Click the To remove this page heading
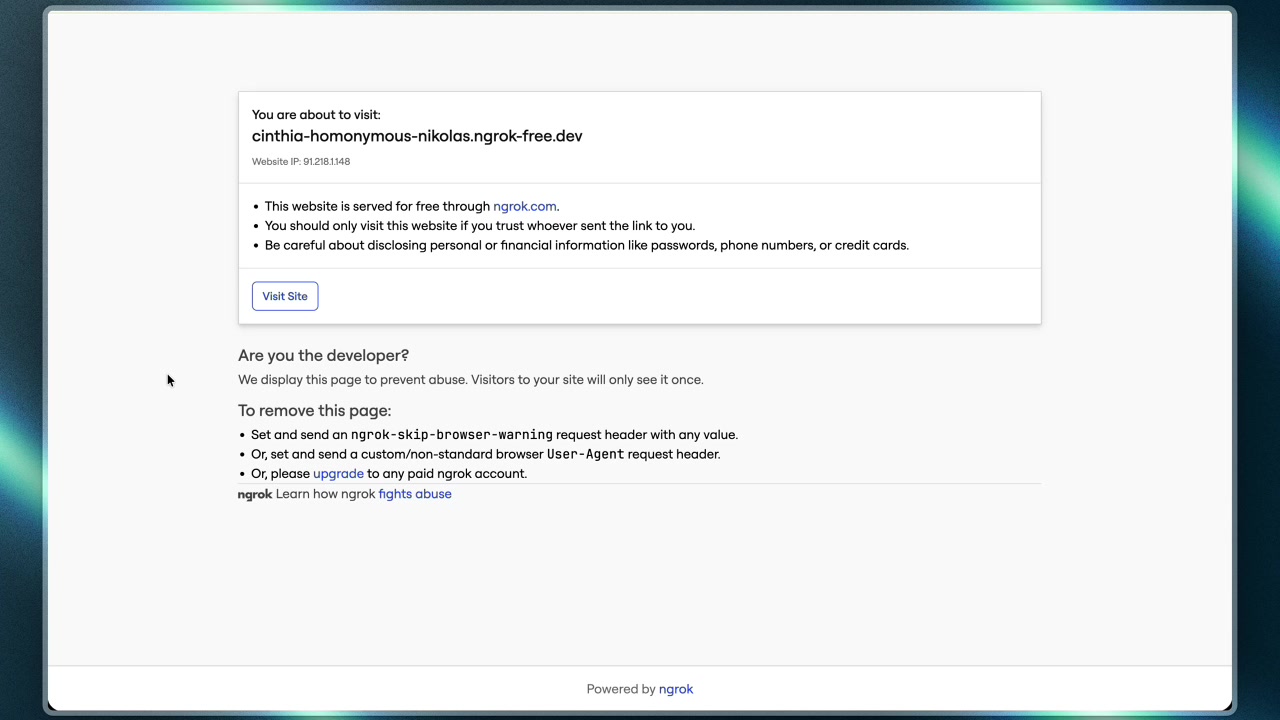Image resolution: width=1280 pixels, height=720 pixels. [314, 410]
